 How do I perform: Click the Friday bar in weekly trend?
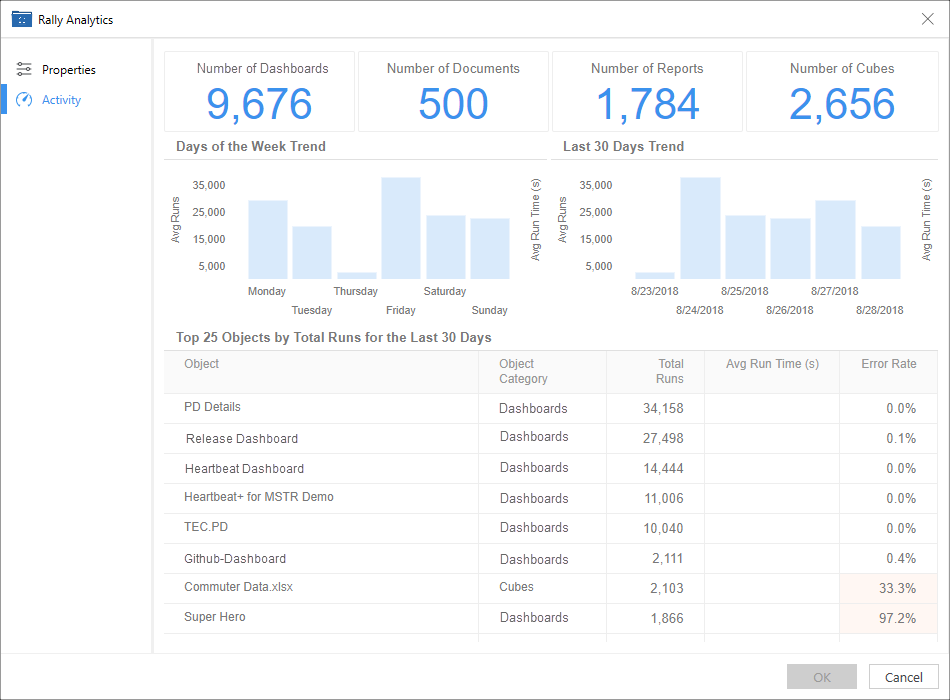[401, 229]
